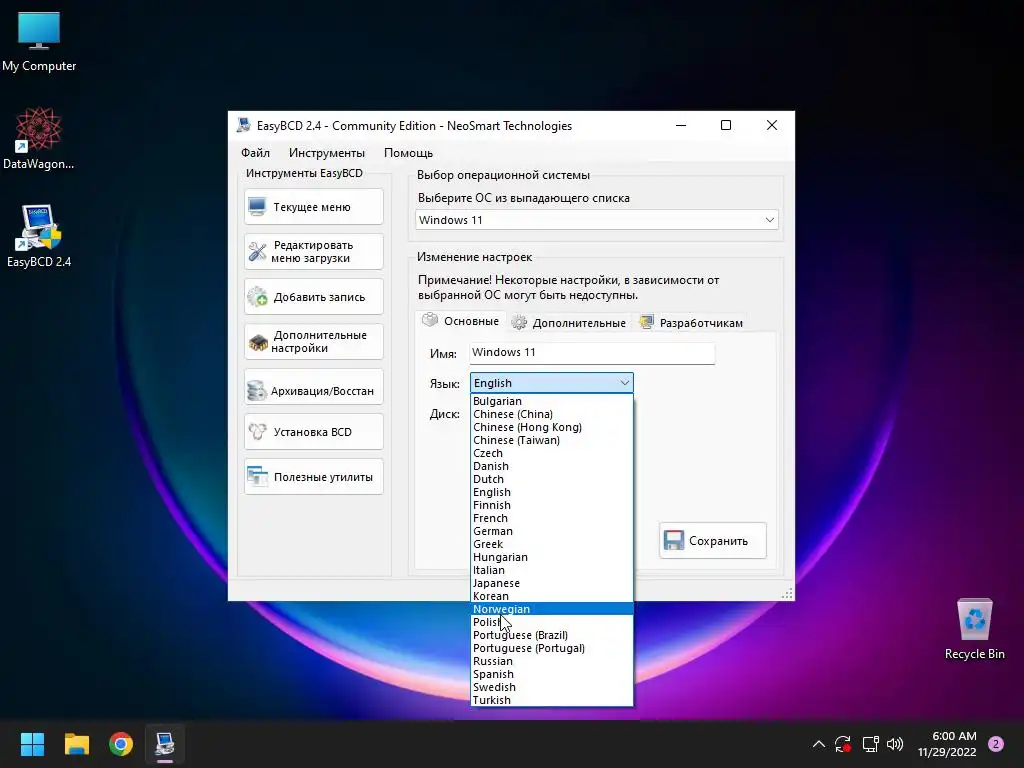The height and width of the screenshot is (768, 1024).
Task: Open the clock showing 6:00 AM
Action: click(x=947, y=744)
